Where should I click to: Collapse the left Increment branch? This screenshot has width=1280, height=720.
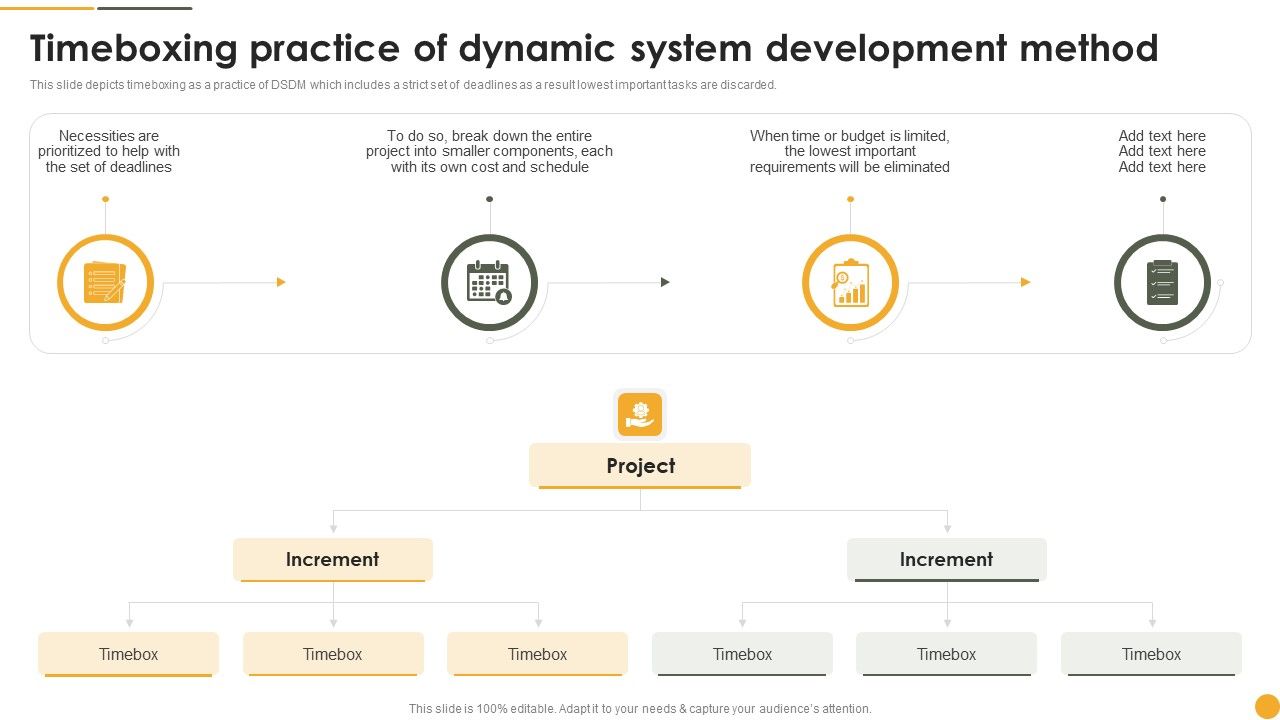(333, 559)
